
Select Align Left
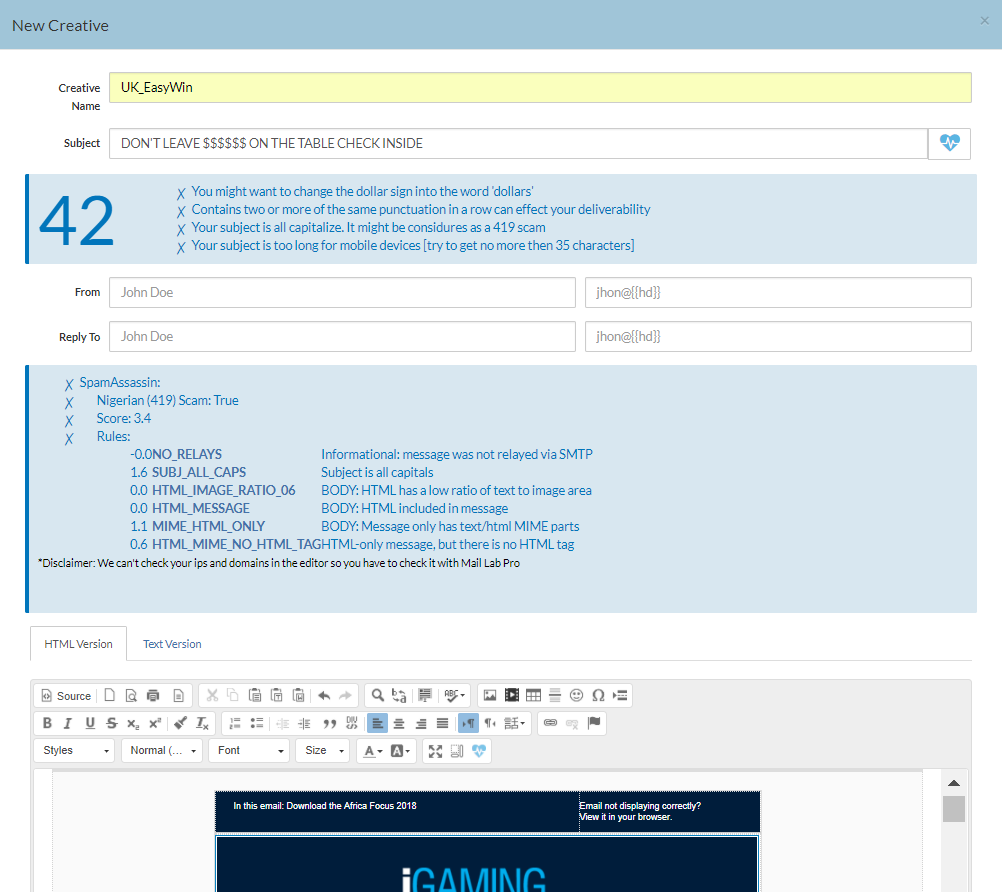tap(378, 723)
